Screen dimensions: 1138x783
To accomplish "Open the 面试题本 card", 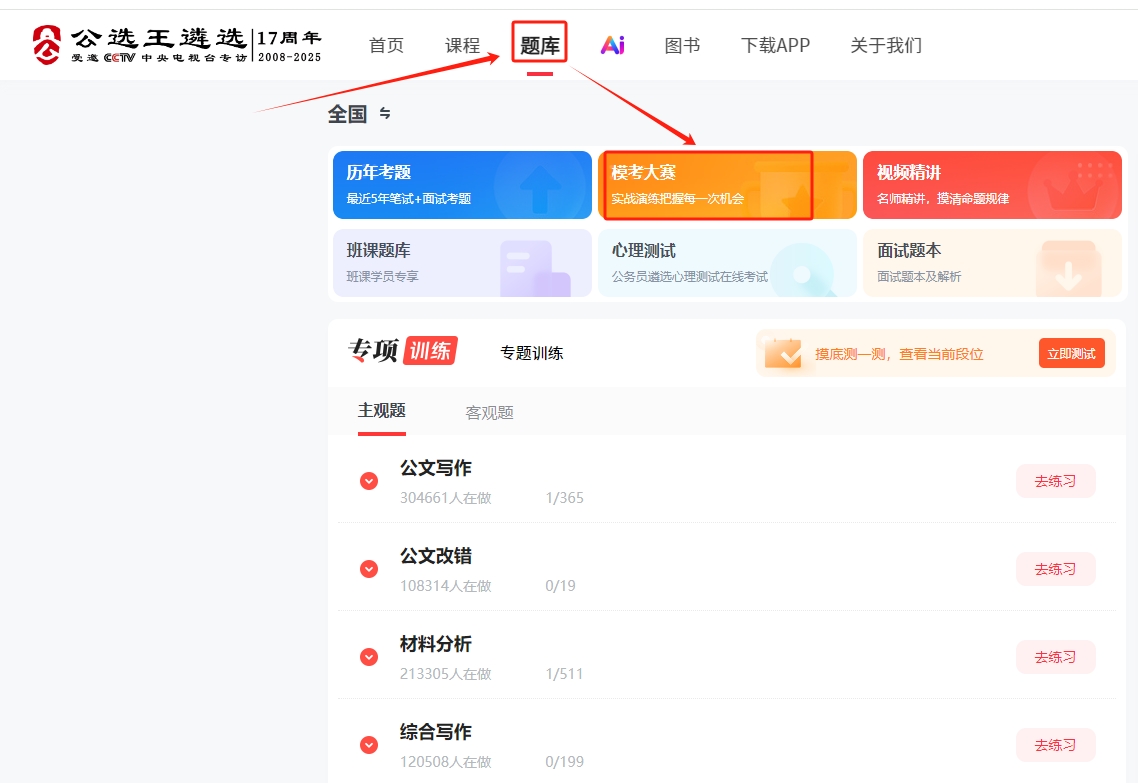I will [x=991, y=263].
